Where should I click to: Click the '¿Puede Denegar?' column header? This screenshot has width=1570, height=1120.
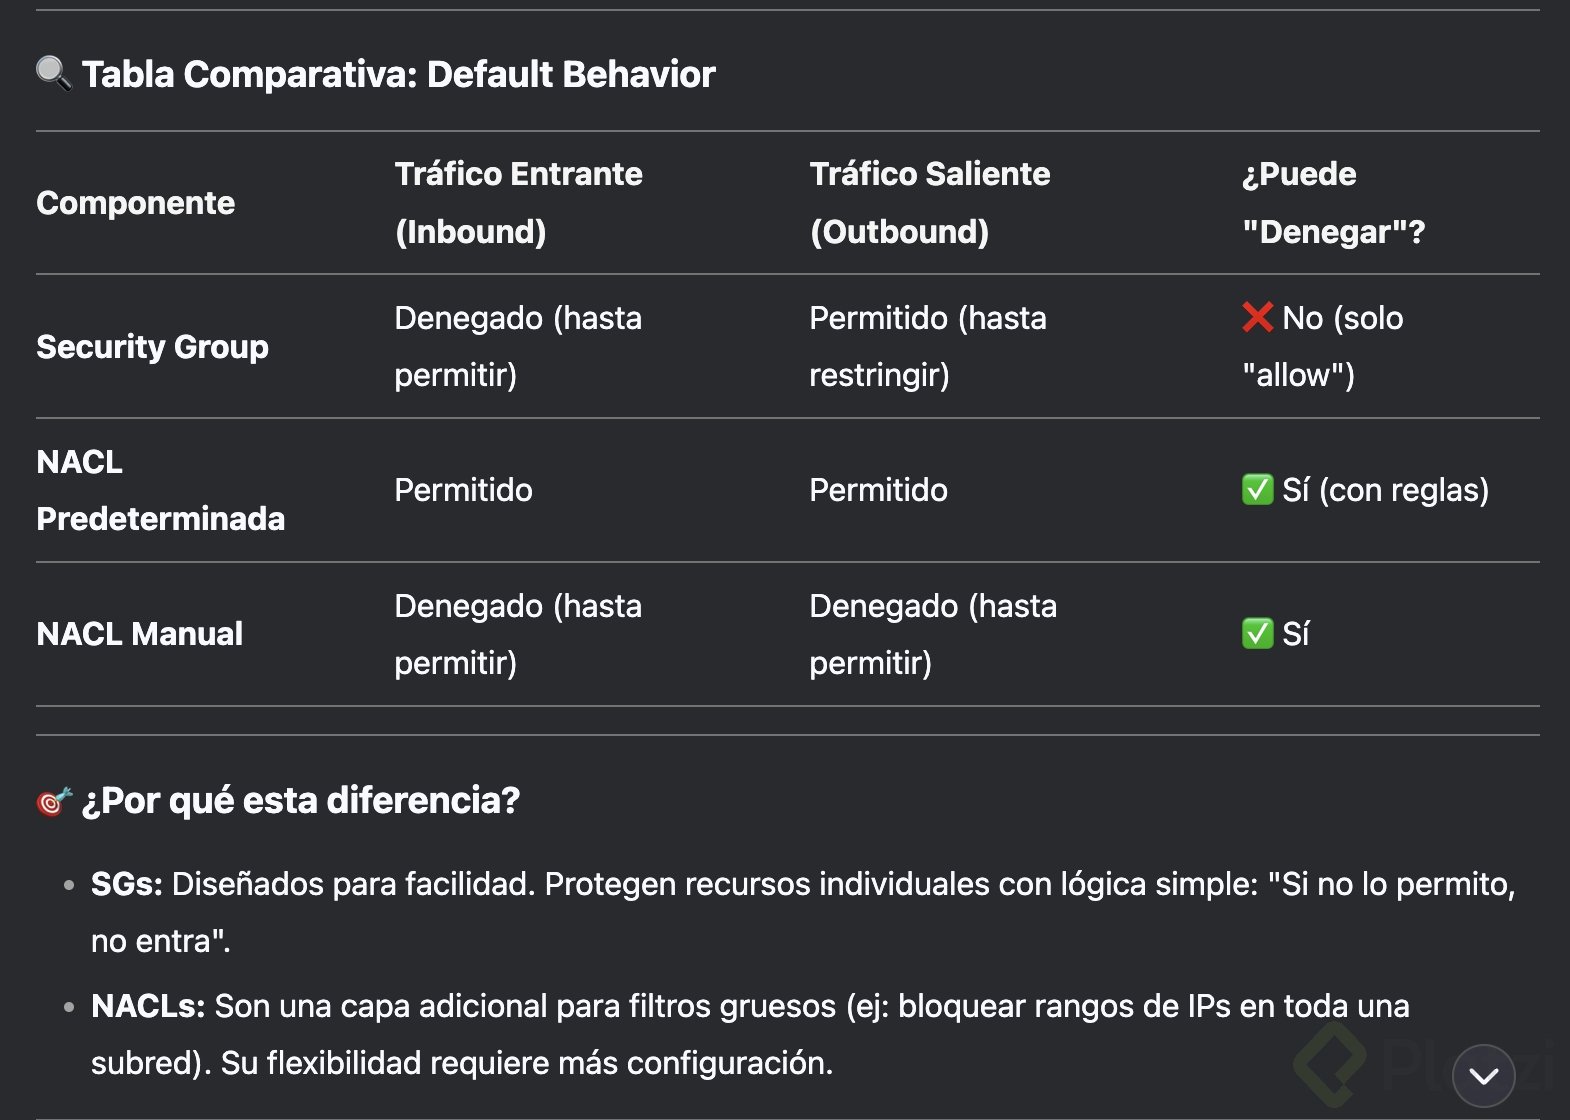1332,203
